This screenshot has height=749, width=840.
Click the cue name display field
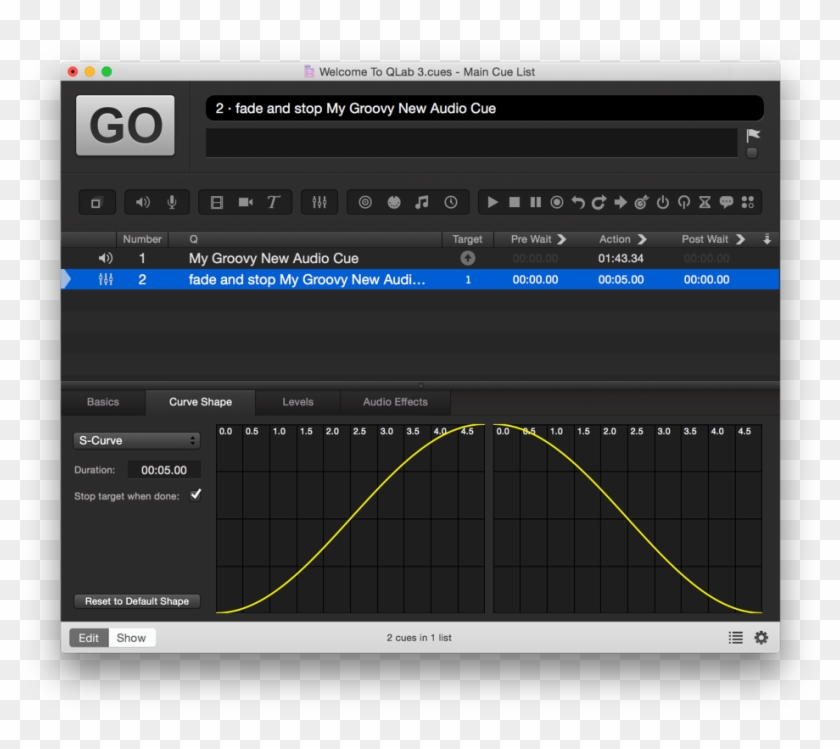click(x=485, y=108)
